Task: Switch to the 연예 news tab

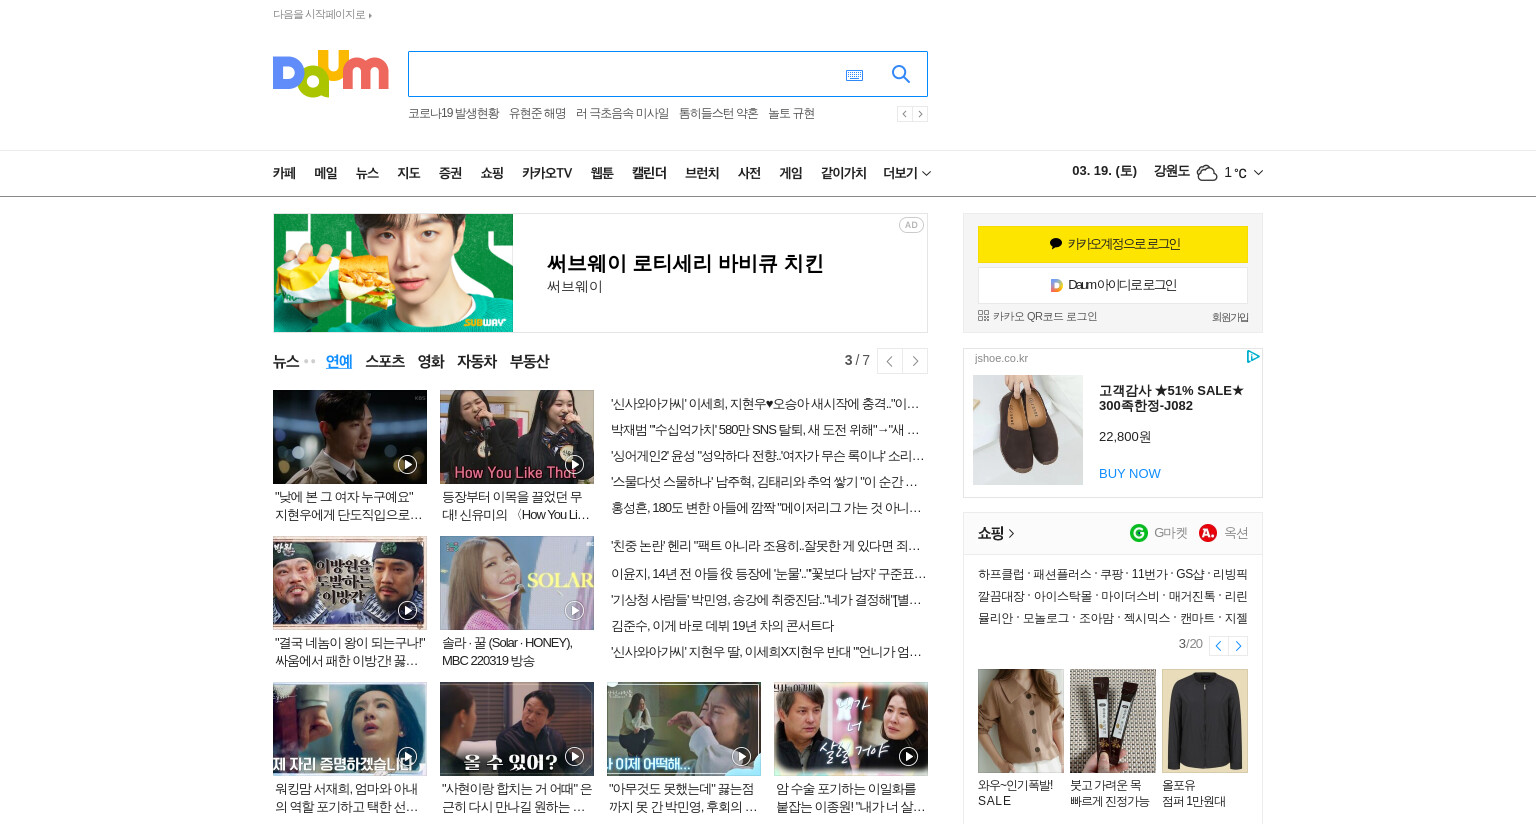Action: pos(339,361)
